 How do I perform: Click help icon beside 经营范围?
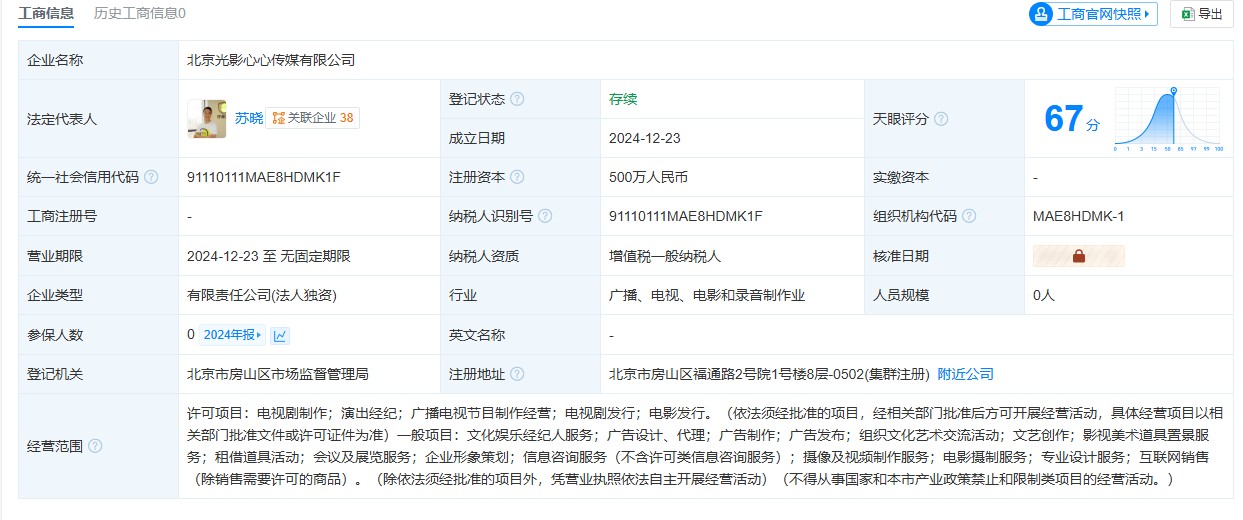(95, 446)
